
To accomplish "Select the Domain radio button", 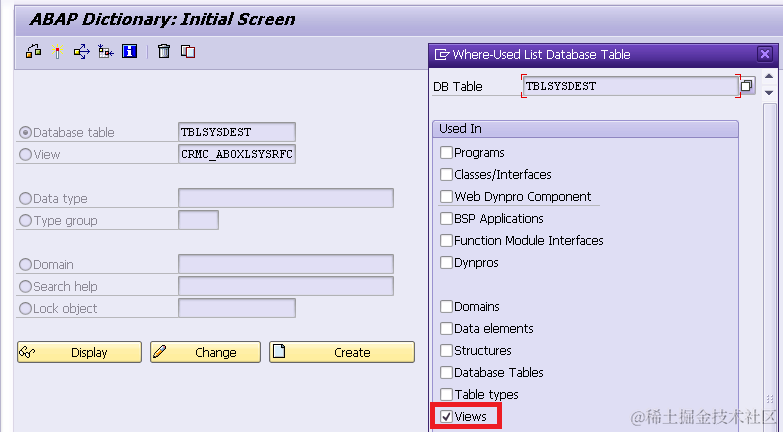I will point(25,264).
